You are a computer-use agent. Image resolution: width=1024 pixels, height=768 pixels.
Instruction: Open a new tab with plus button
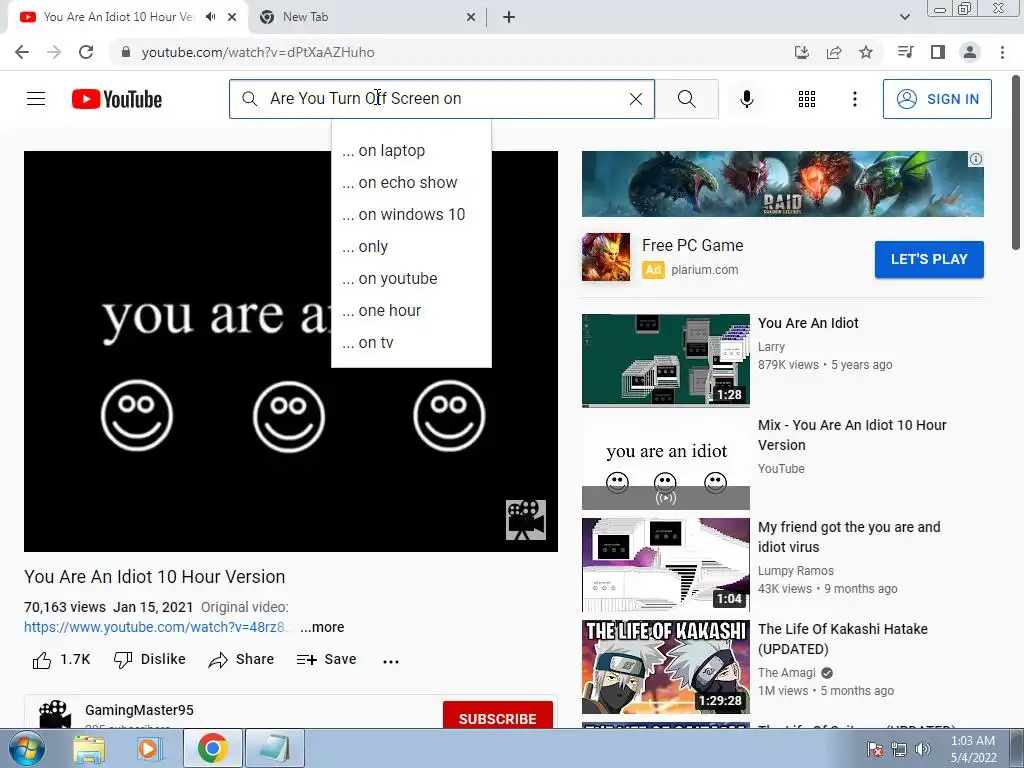click(509, 18)
